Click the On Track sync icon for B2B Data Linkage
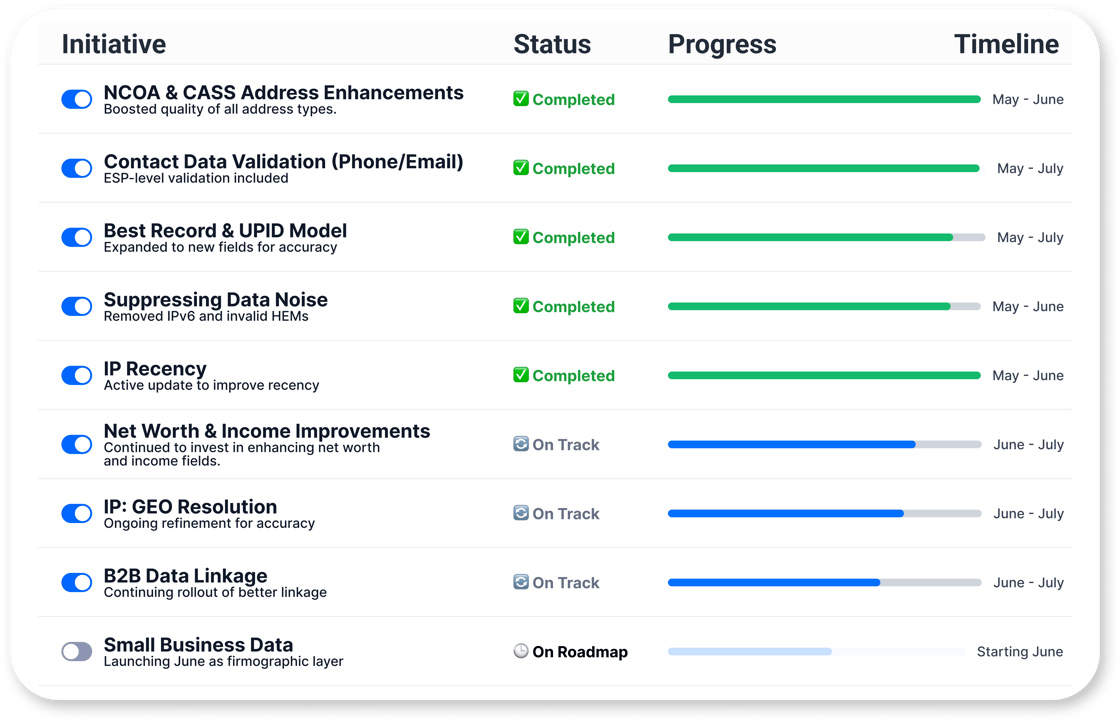The height and width of the screenshot is (722, 1120). click(x=521, y=582)
